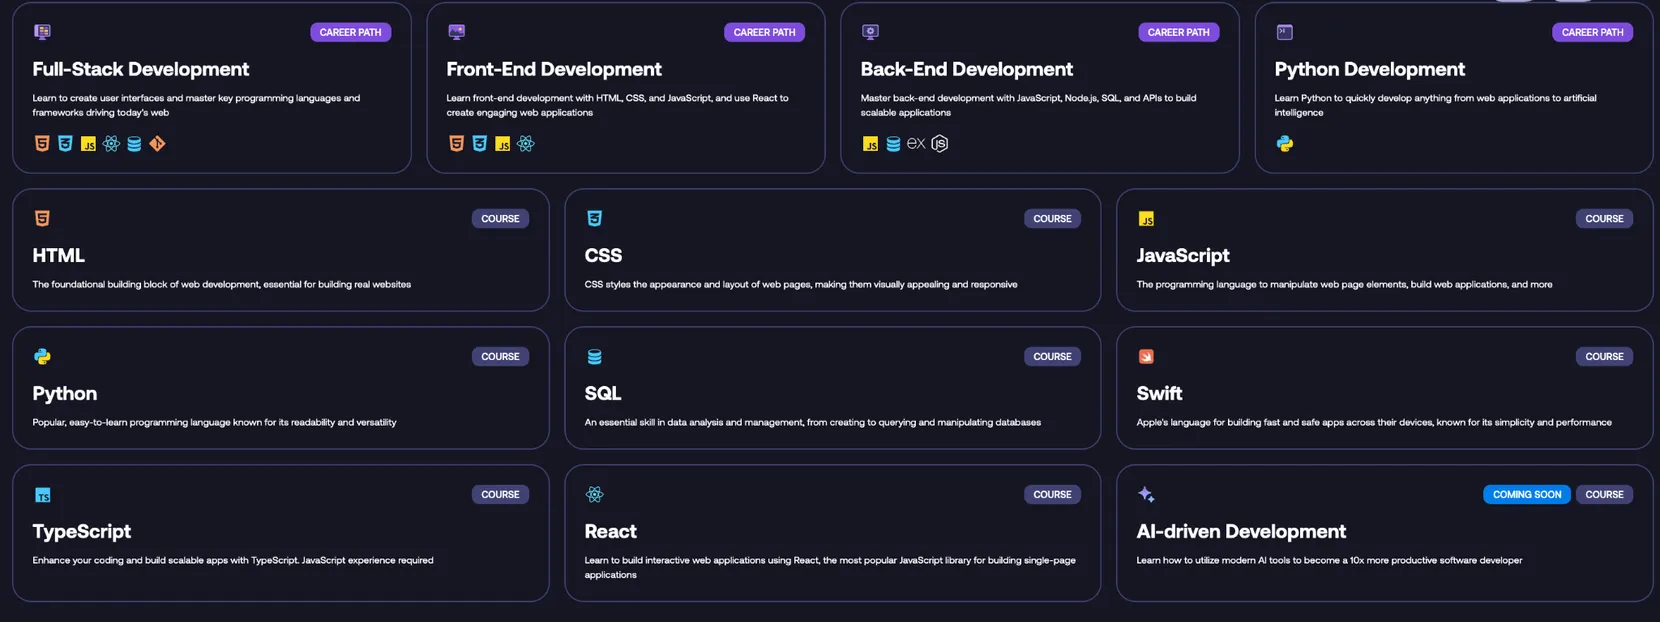This screenshot has height=622, width=1660.
Task: Click the HTML5 shield icon on the HTML course card
Action: coord(42,218)
